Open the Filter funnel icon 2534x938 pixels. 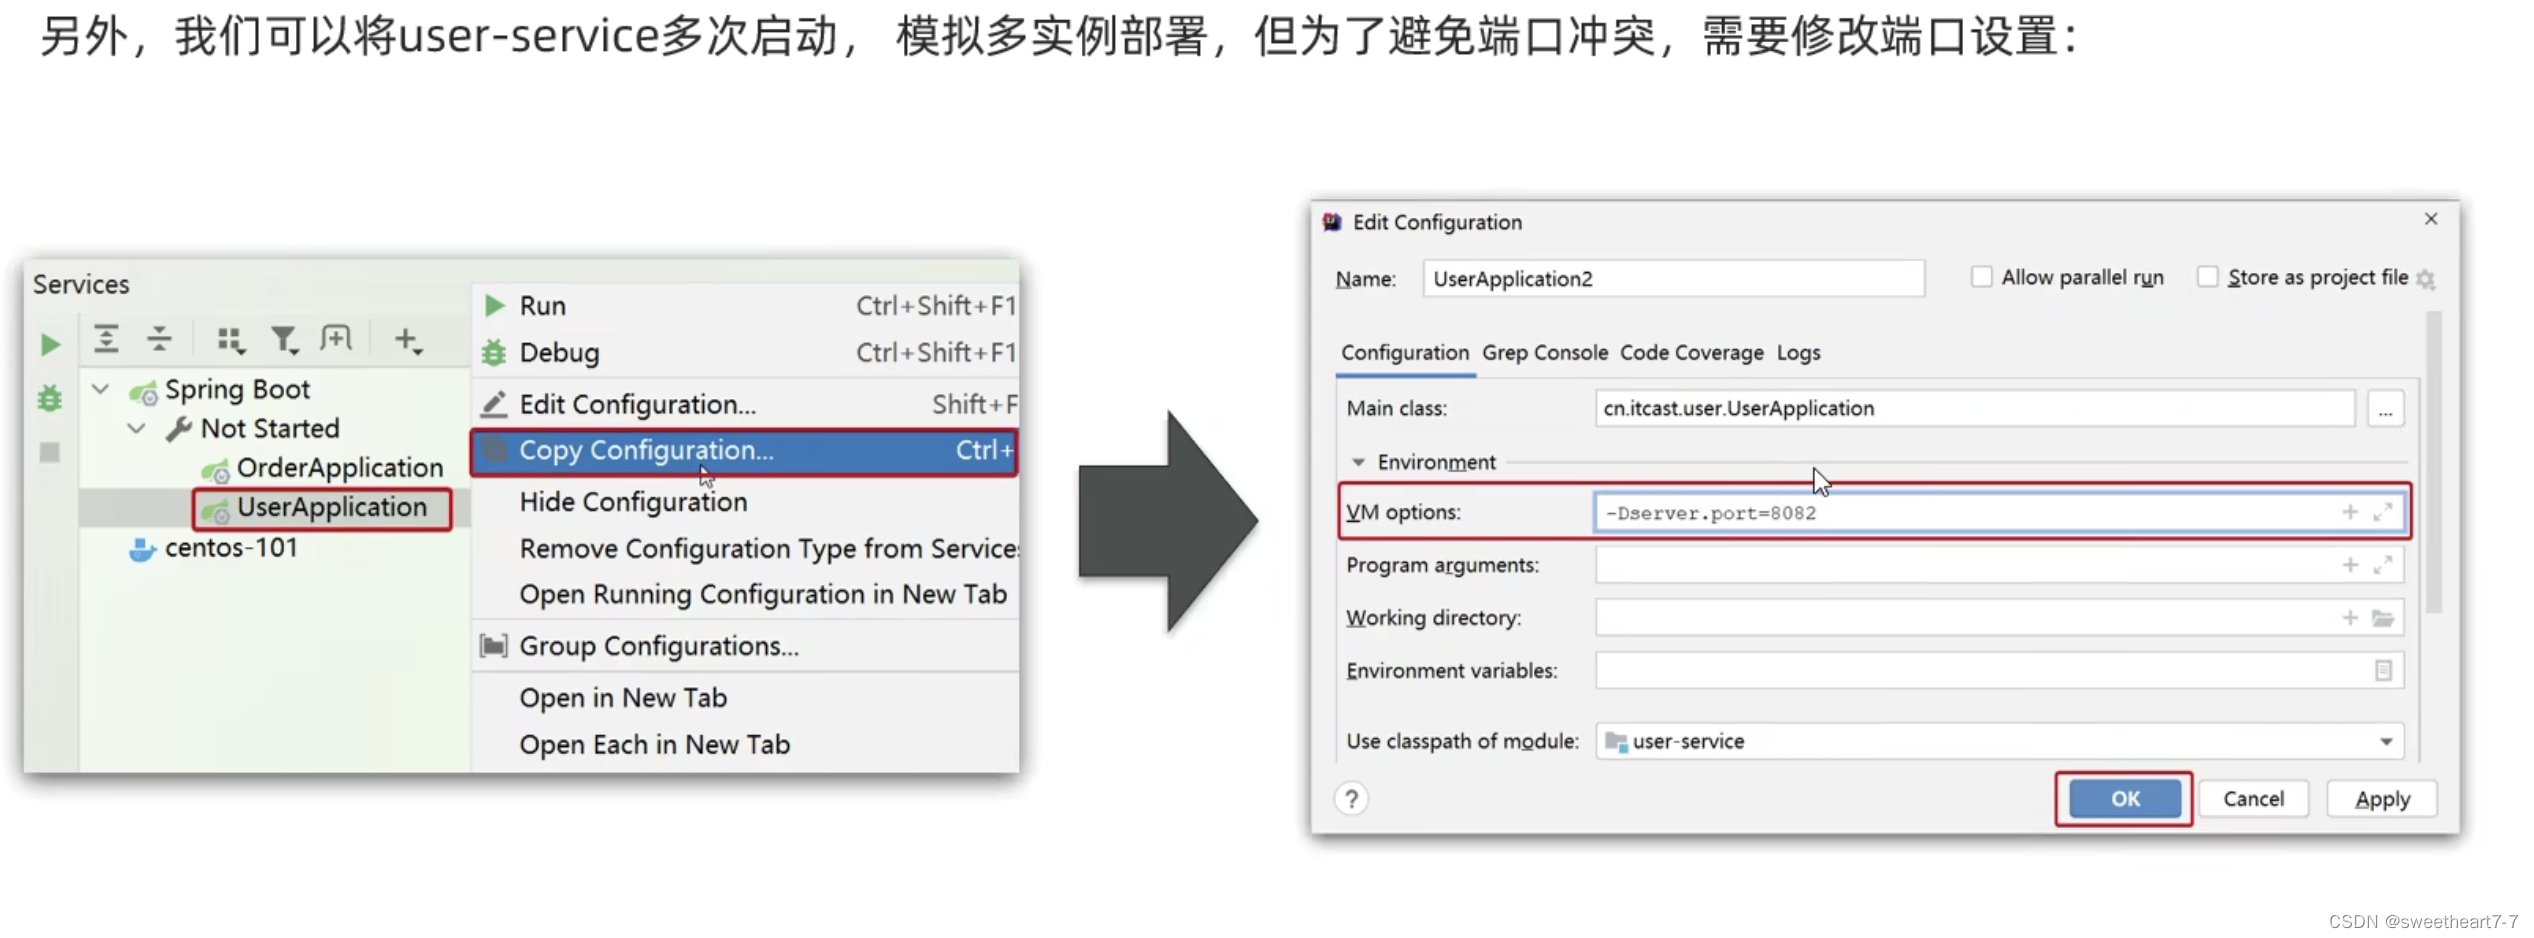[285, 340]
